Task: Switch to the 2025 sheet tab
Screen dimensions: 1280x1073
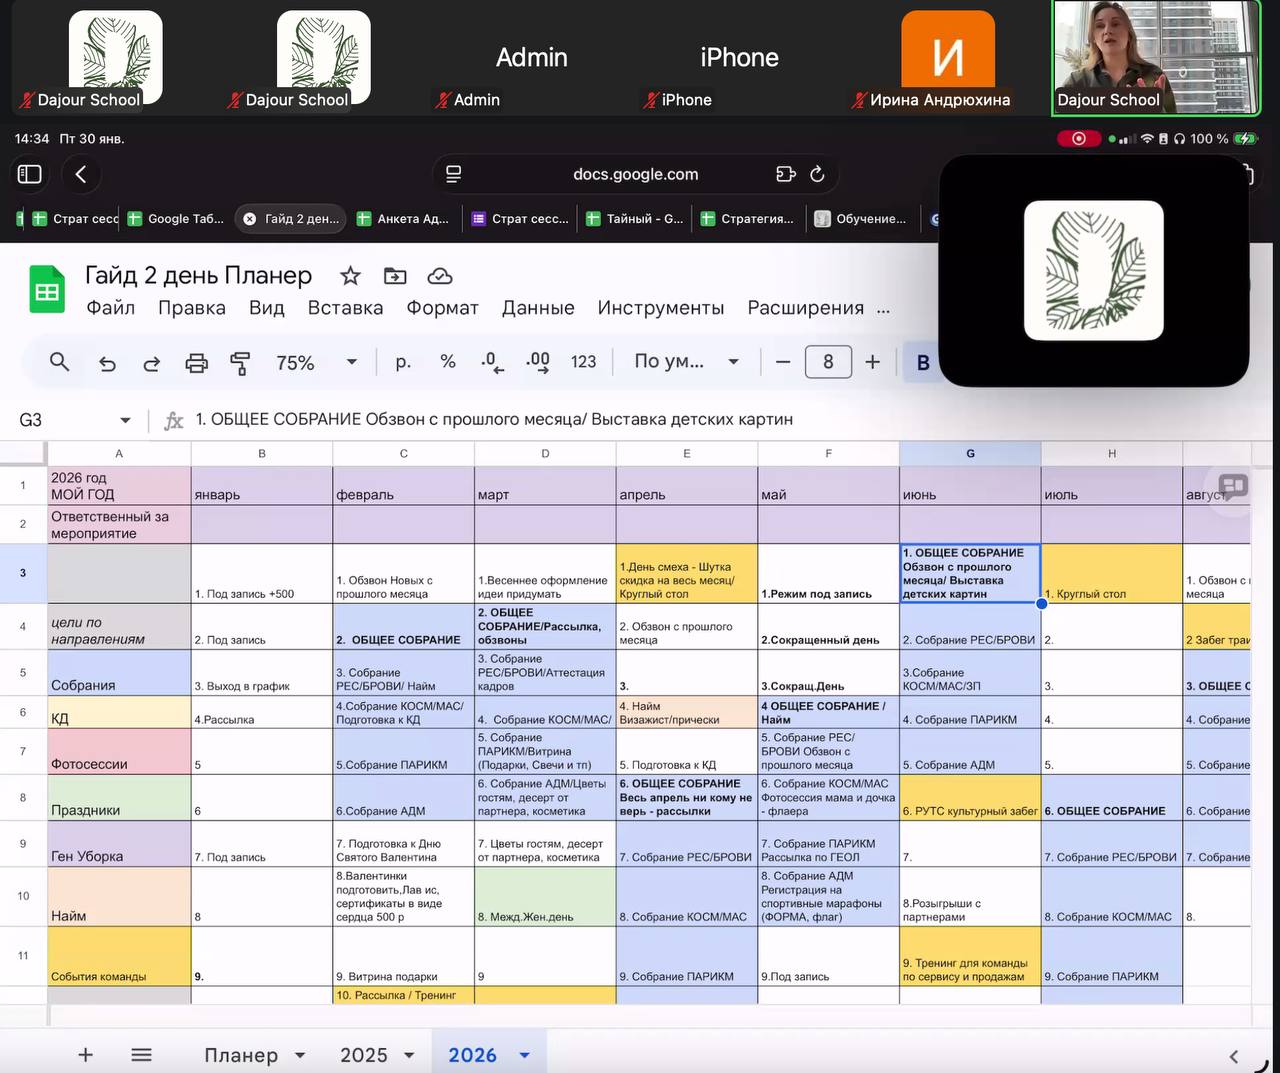Action: (x=363, y=1055)
